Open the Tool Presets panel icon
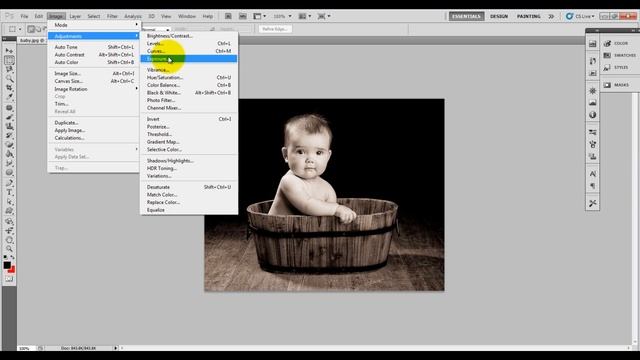This screenshot has width=640, height=360. [x=592, y=203]
